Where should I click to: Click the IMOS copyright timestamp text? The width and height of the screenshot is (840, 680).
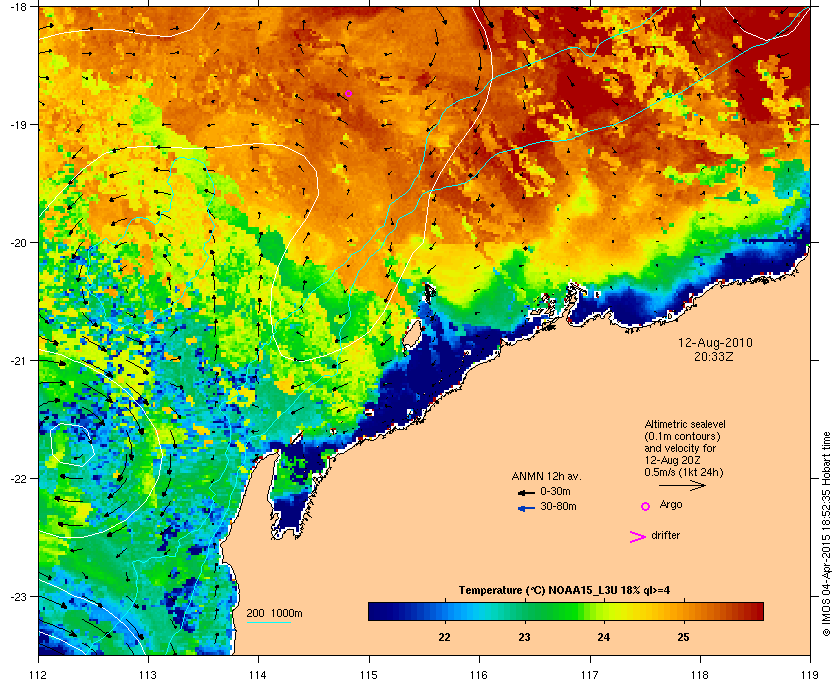826,534
